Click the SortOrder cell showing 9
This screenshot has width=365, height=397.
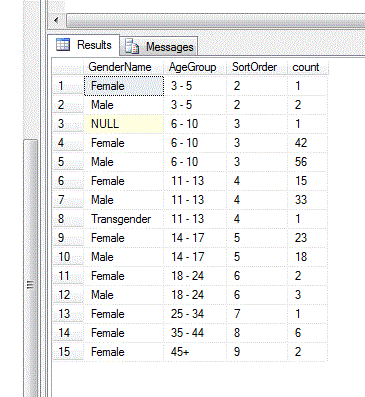click(257, 352)
